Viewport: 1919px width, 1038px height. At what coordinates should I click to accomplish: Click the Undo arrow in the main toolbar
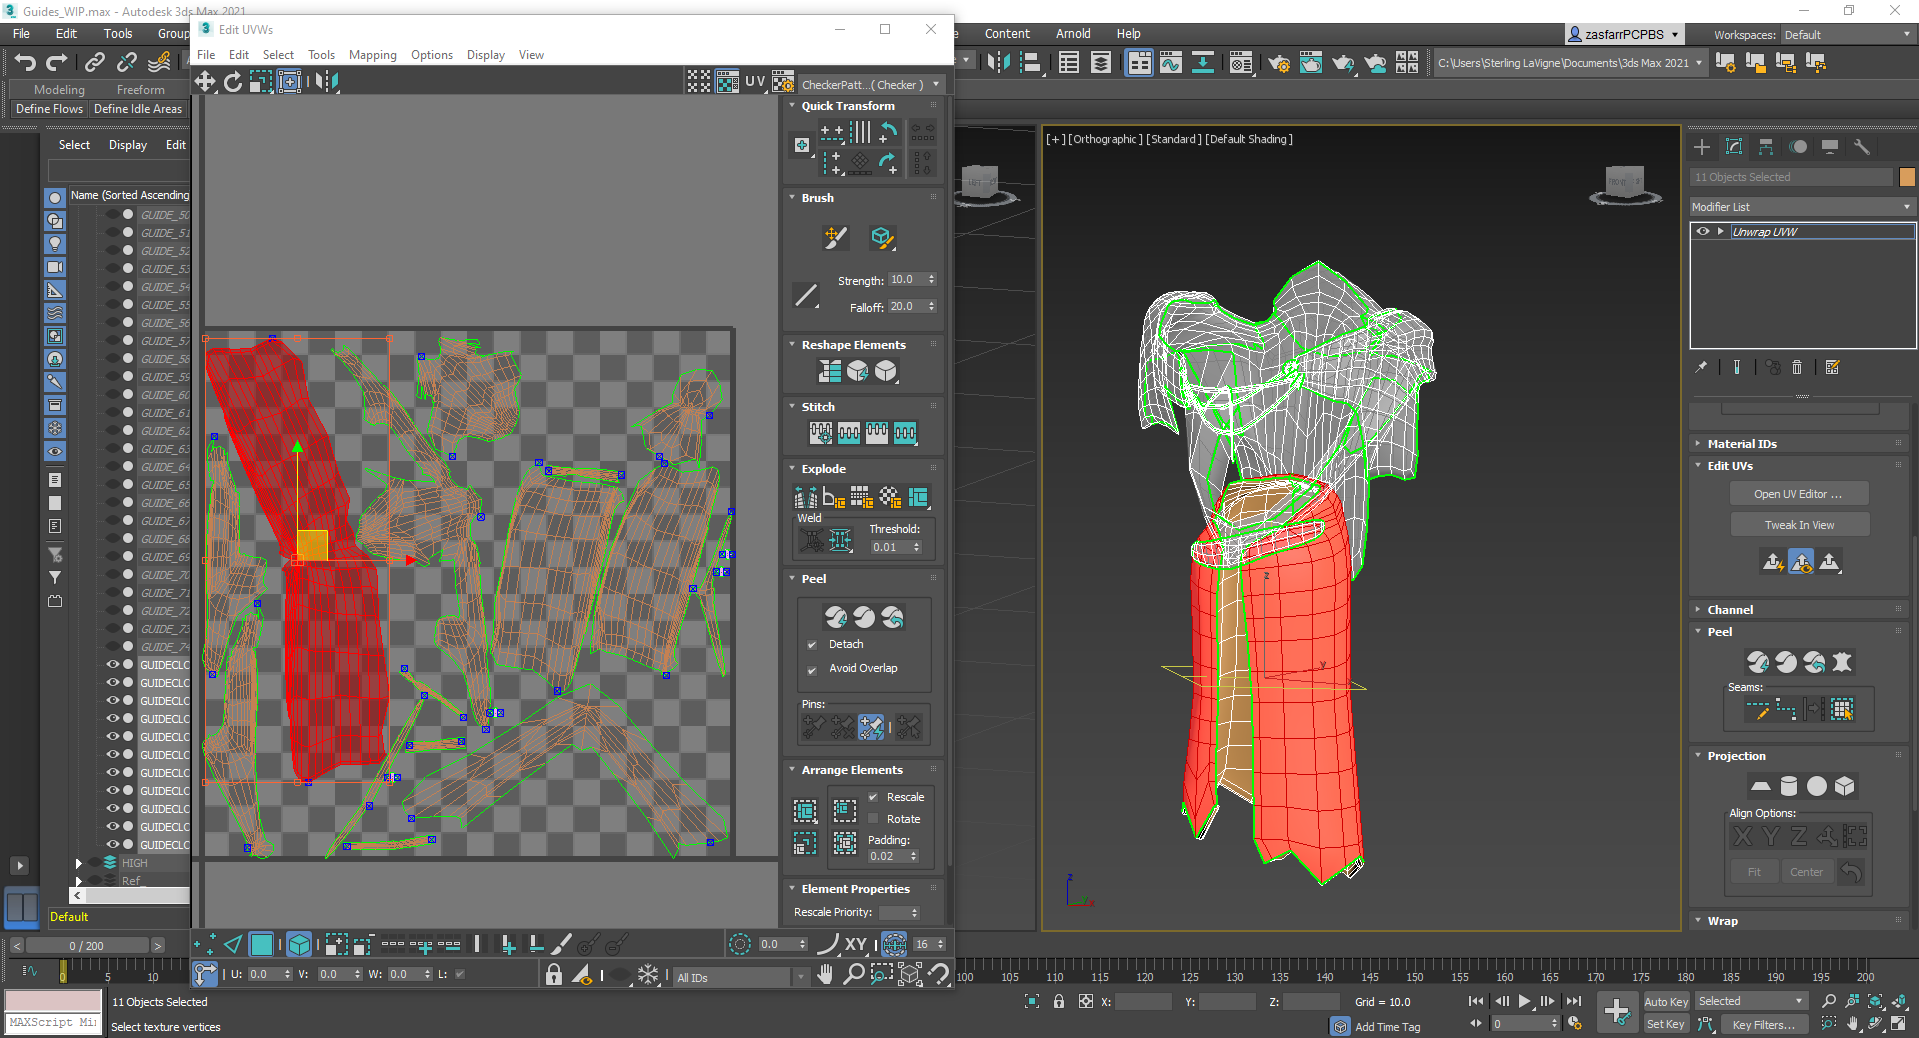pyautogui.click(x=25, y=62)
